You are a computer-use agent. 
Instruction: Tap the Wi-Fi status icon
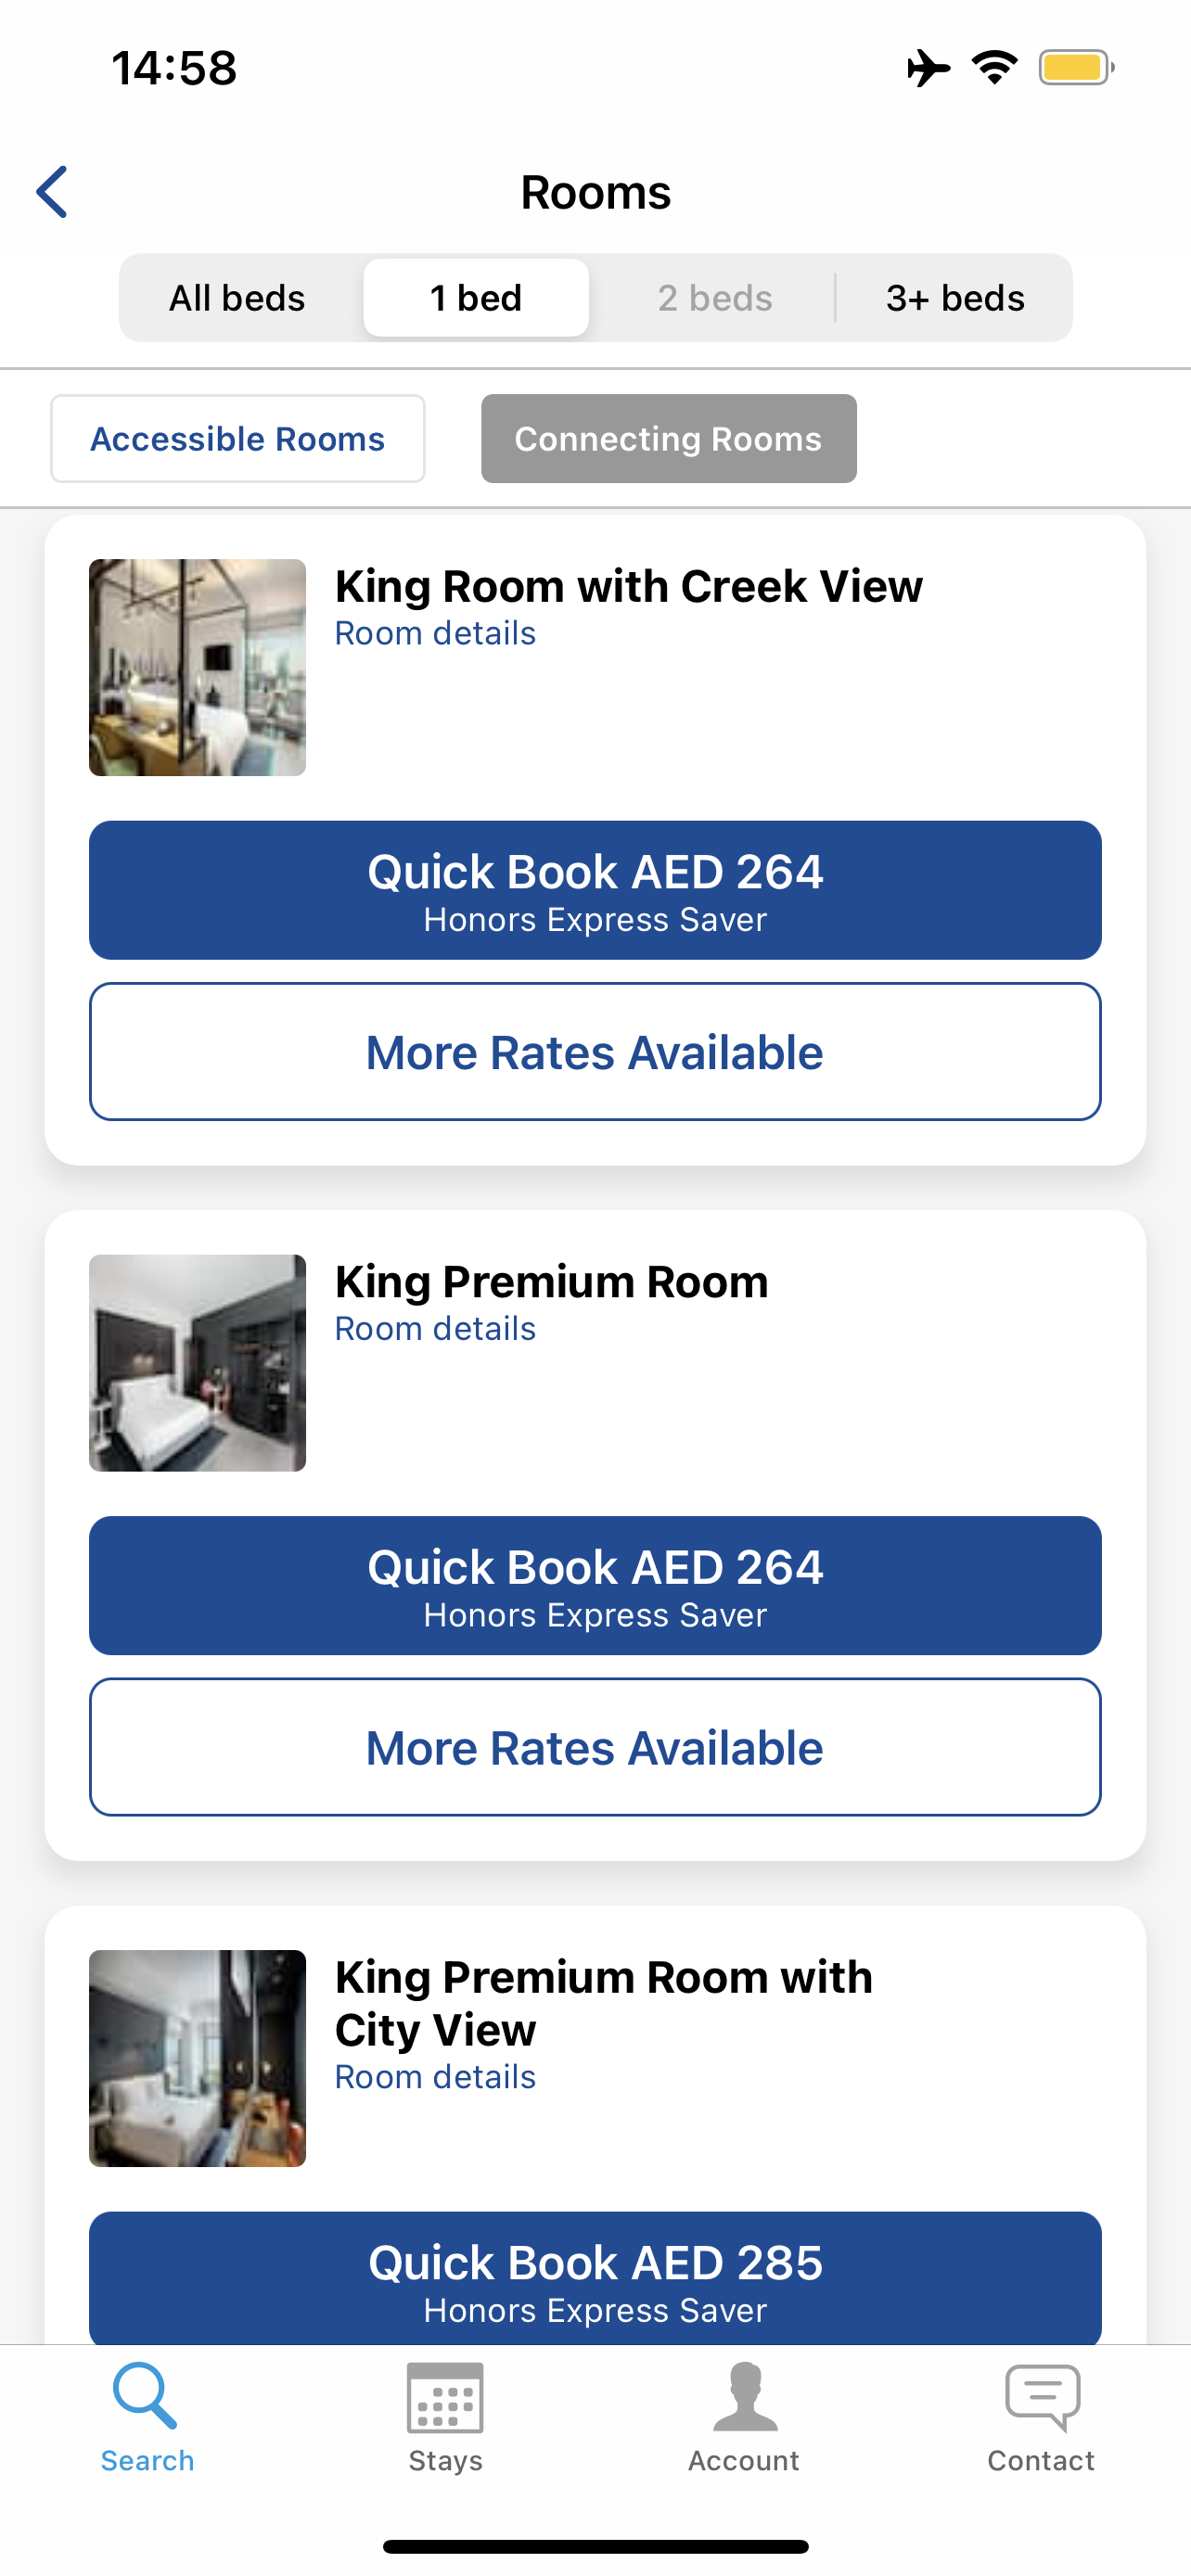point(994,68)
